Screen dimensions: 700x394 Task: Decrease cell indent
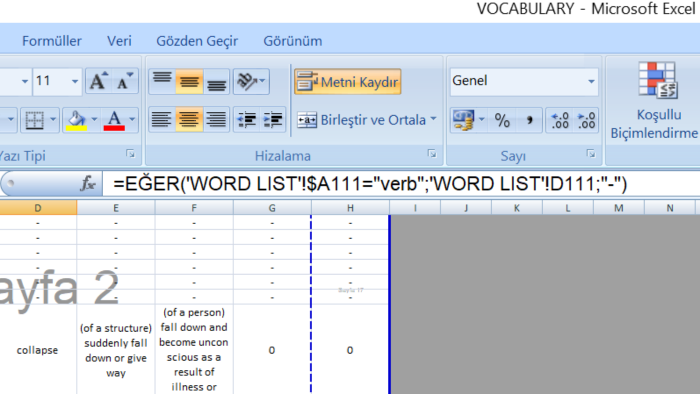coord(246,120)
